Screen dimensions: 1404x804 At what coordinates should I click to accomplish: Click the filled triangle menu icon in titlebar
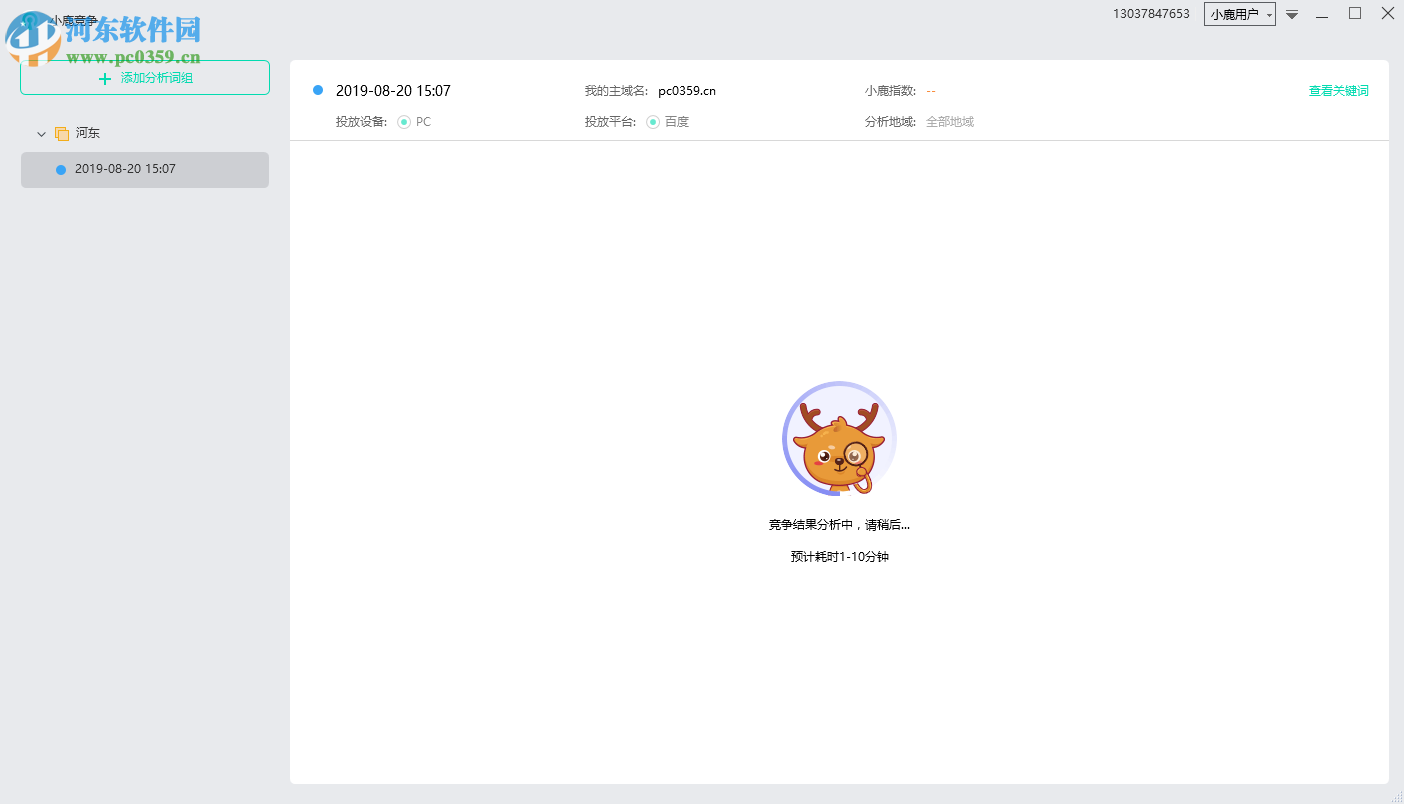[1292, 15]
